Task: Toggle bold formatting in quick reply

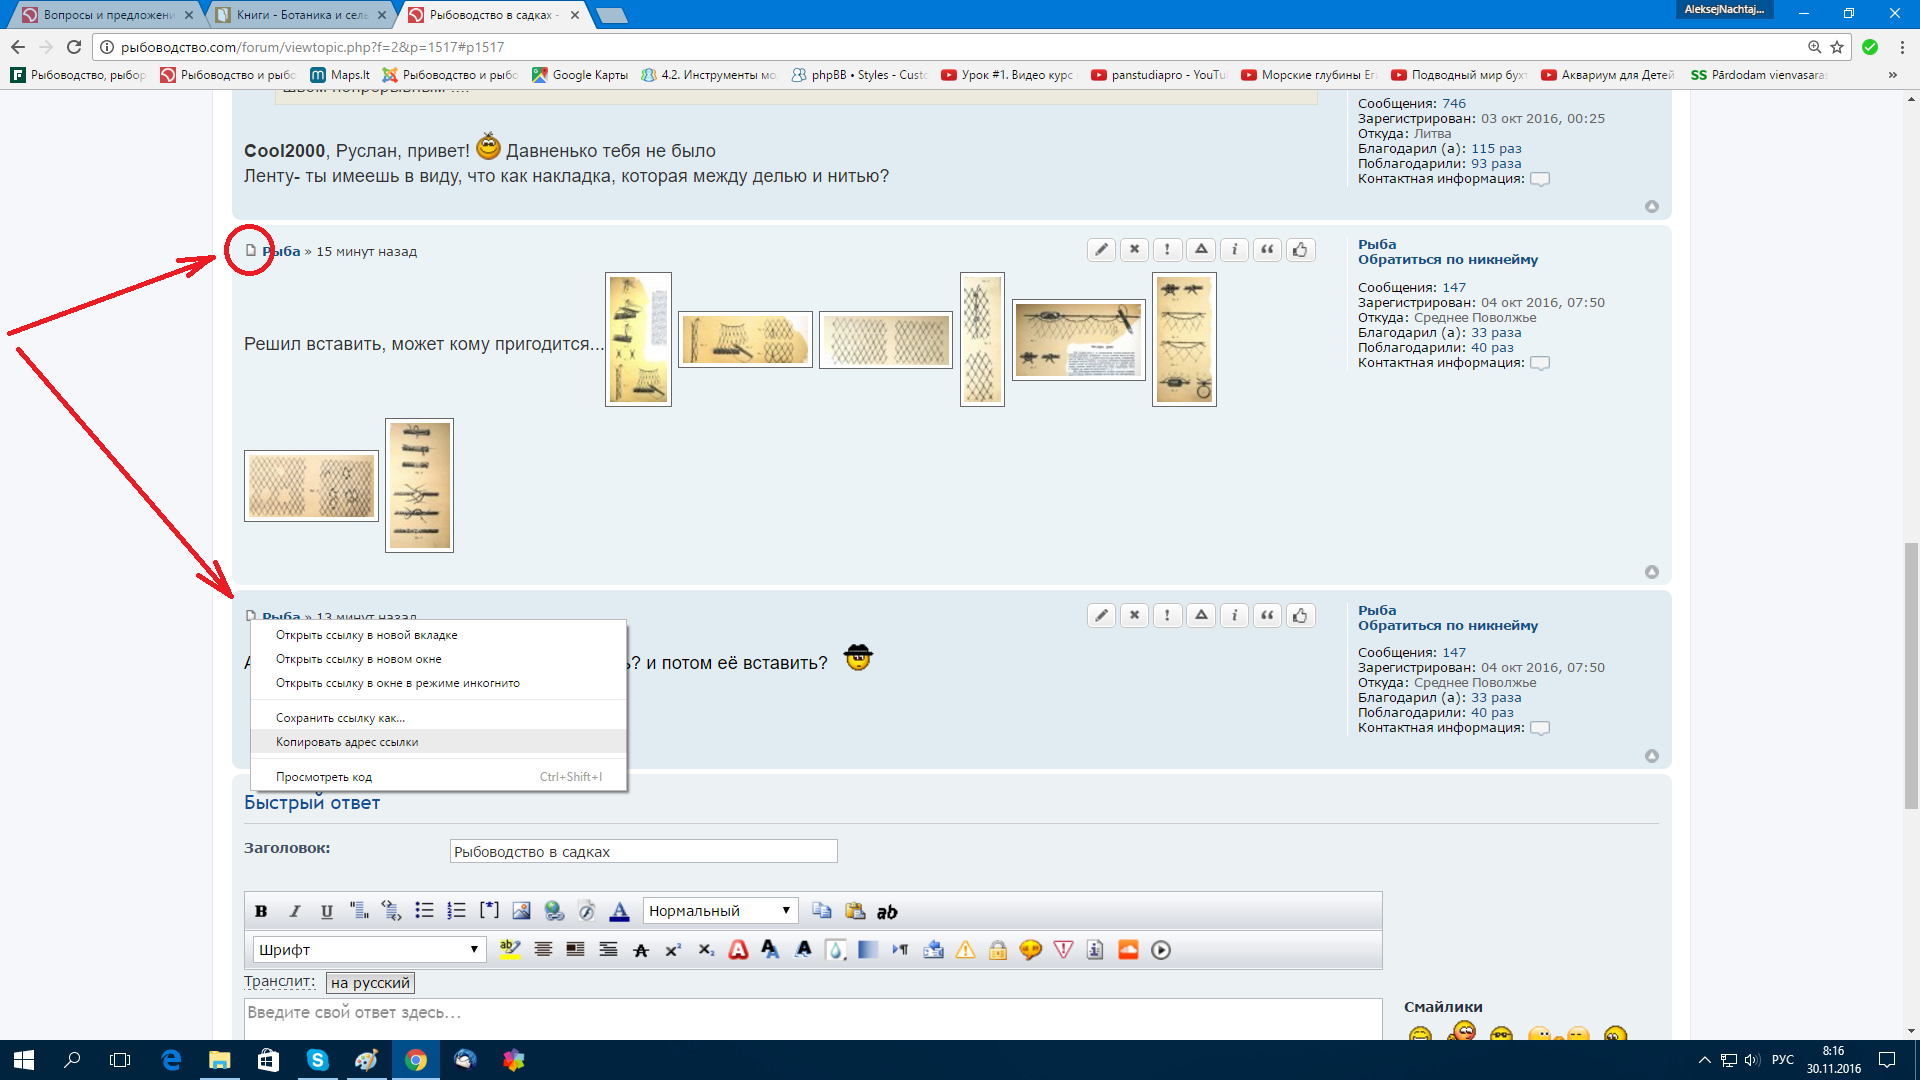Action: (x=261, y=911)
